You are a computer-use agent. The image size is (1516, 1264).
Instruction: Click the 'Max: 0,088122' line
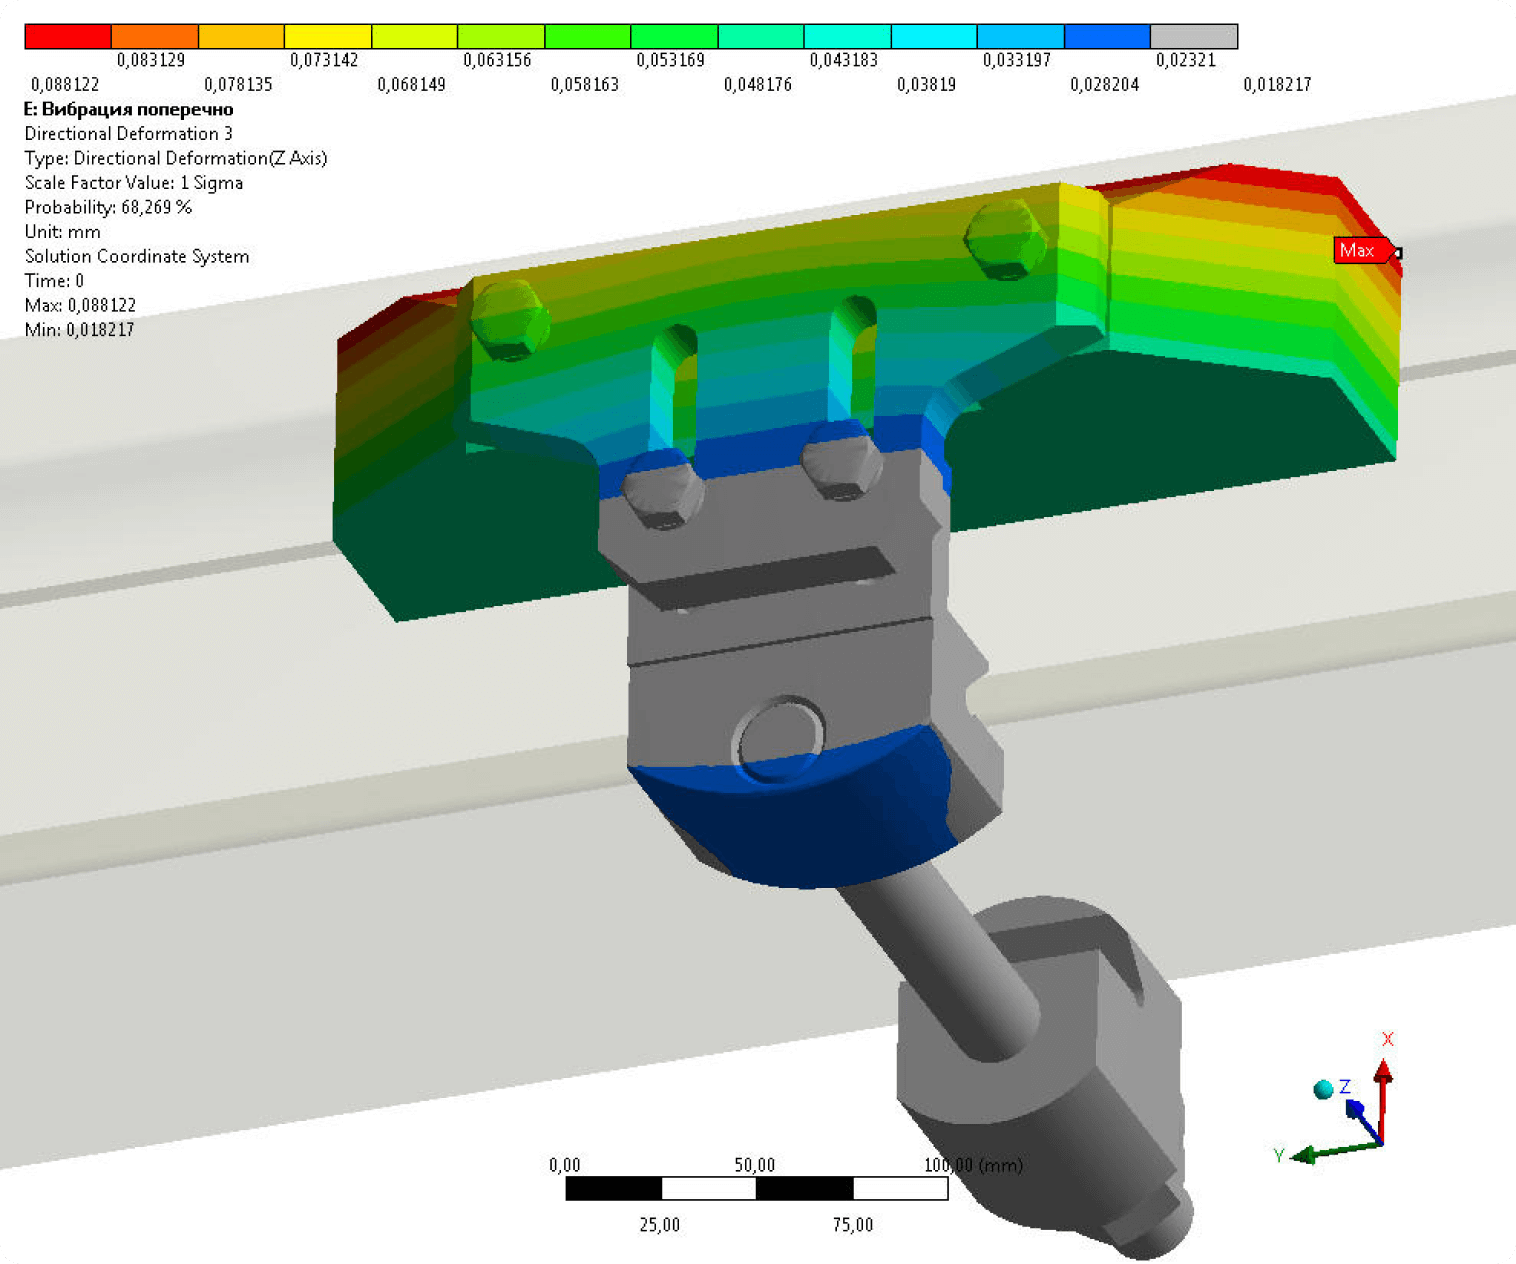(x=80, y=305)
